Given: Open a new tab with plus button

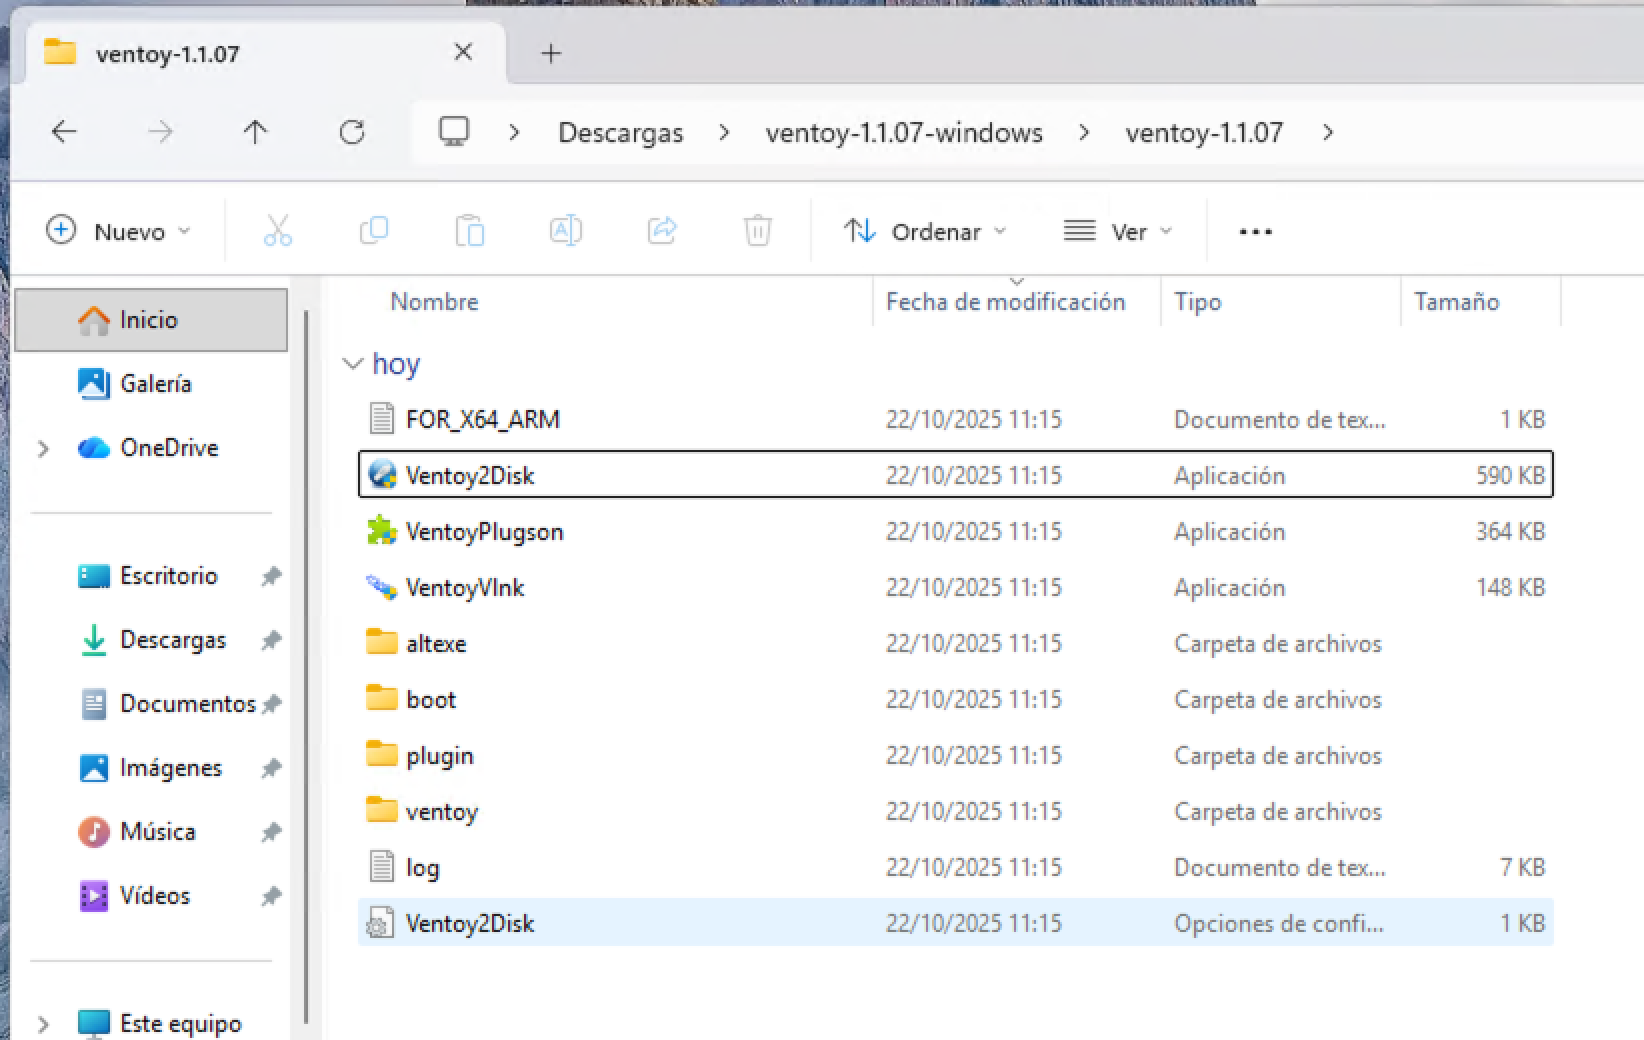Looking at the screenshot, I should click(551, 53).
